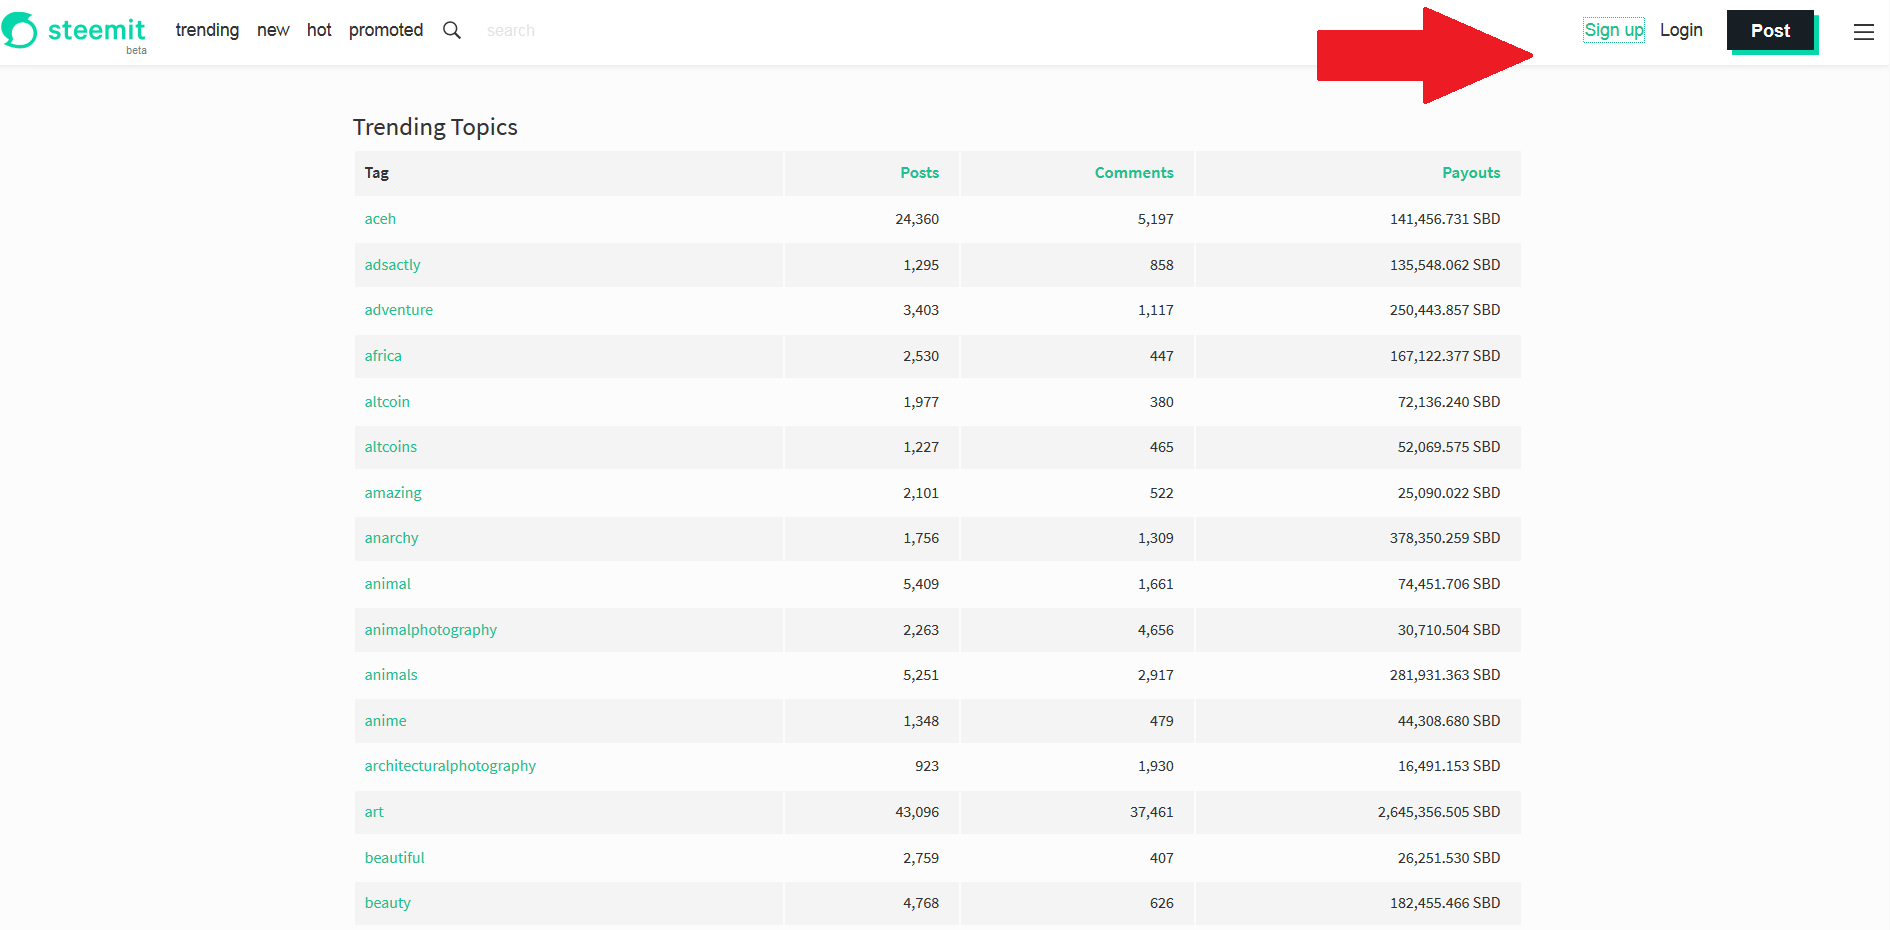This screenshot has width=1890, height=930.
Task: Open the altcoins tag
Action: pyautogui.click(x=390, y=447)
